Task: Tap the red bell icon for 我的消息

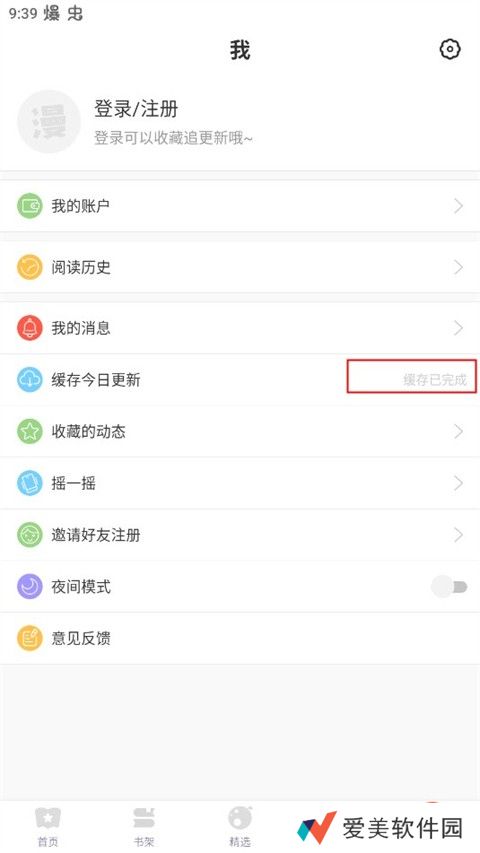Action: (x=29, y=328)
